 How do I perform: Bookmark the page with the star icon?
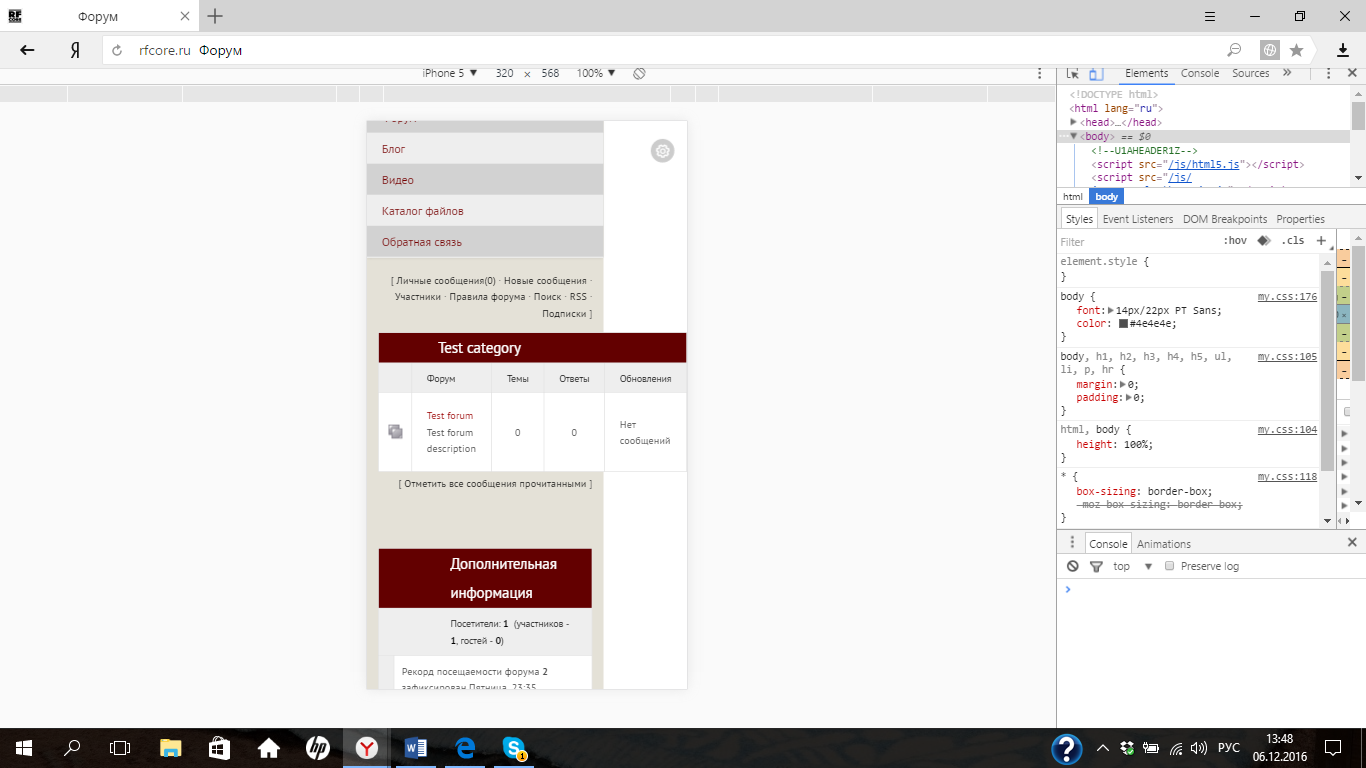1296,50
